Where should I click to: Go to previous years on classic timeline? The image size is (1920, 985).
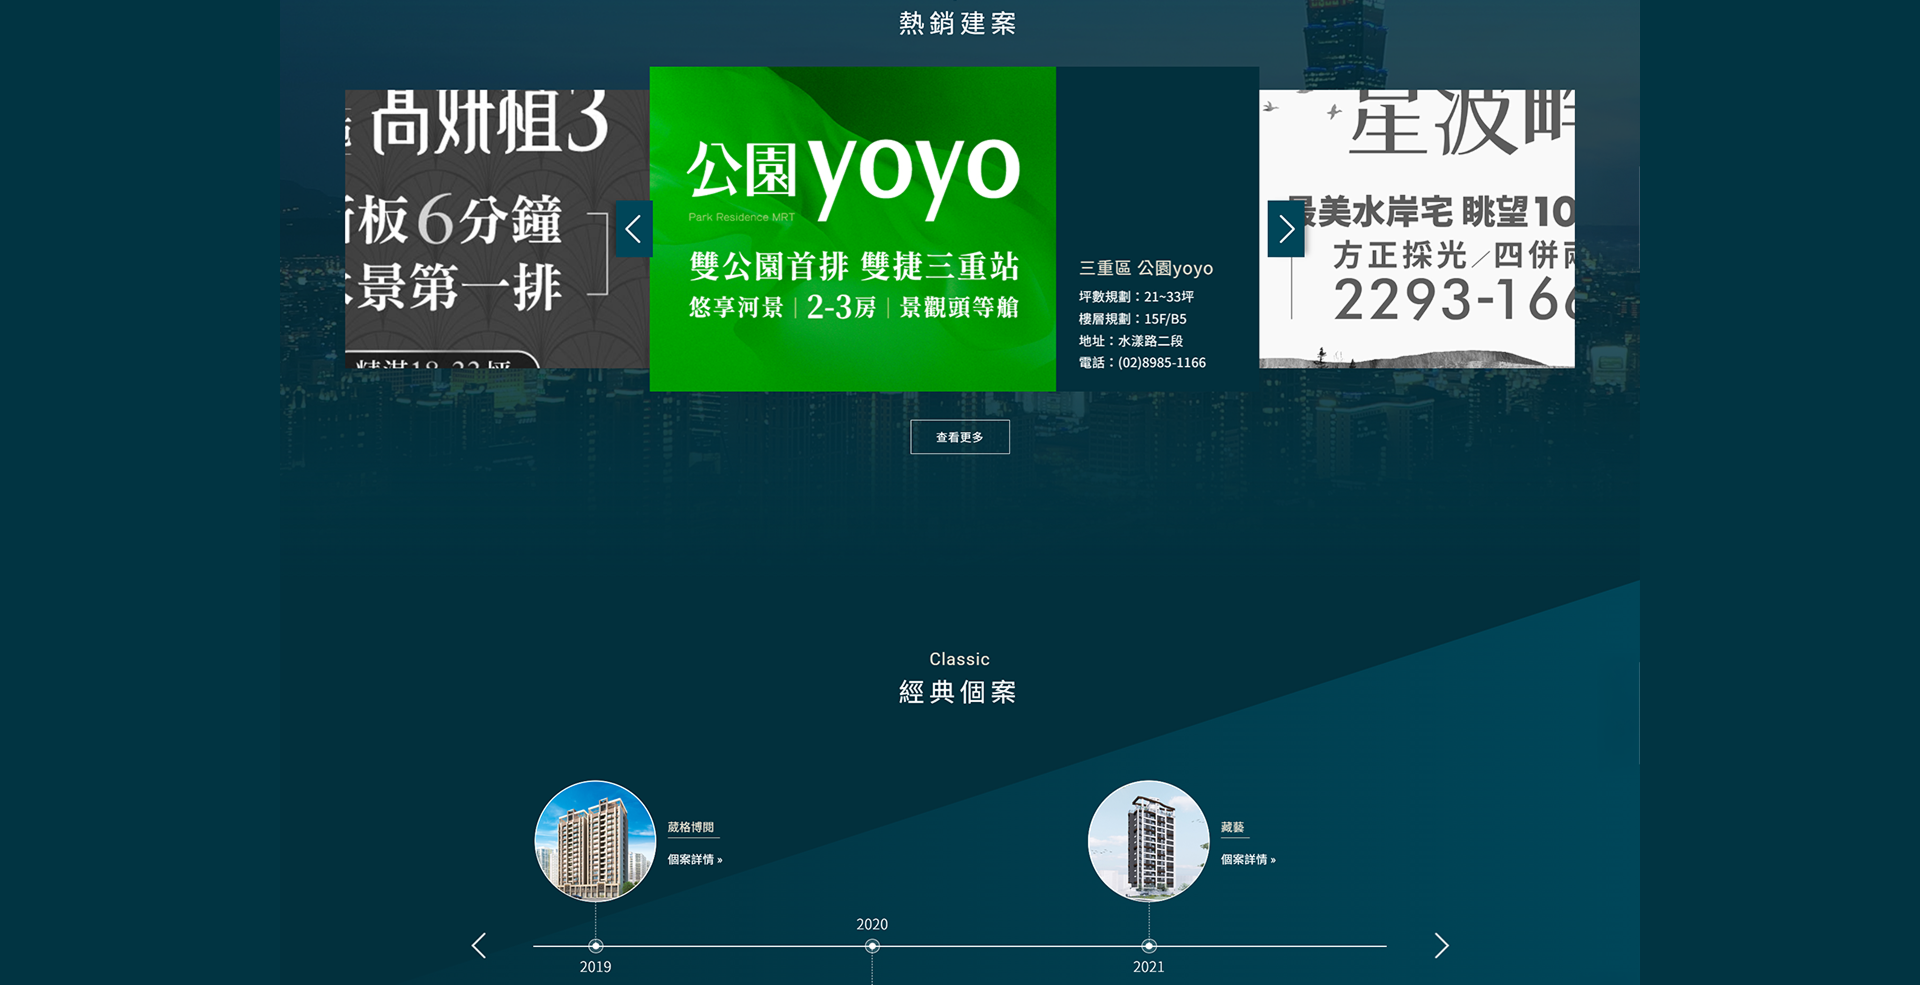[479, 945]
